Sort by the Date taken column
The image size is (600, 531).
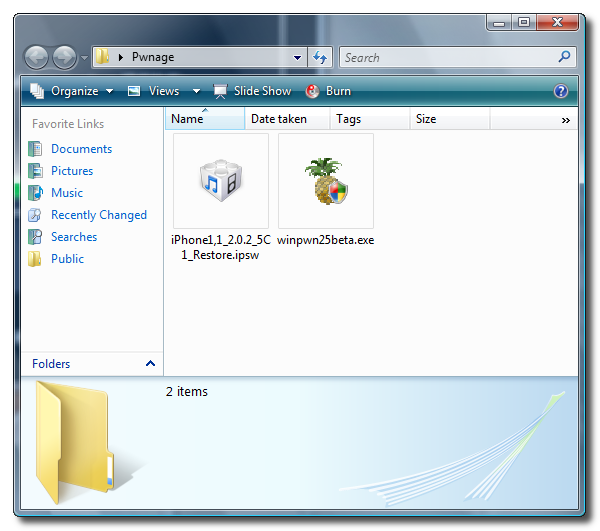(x=287, y=119)
